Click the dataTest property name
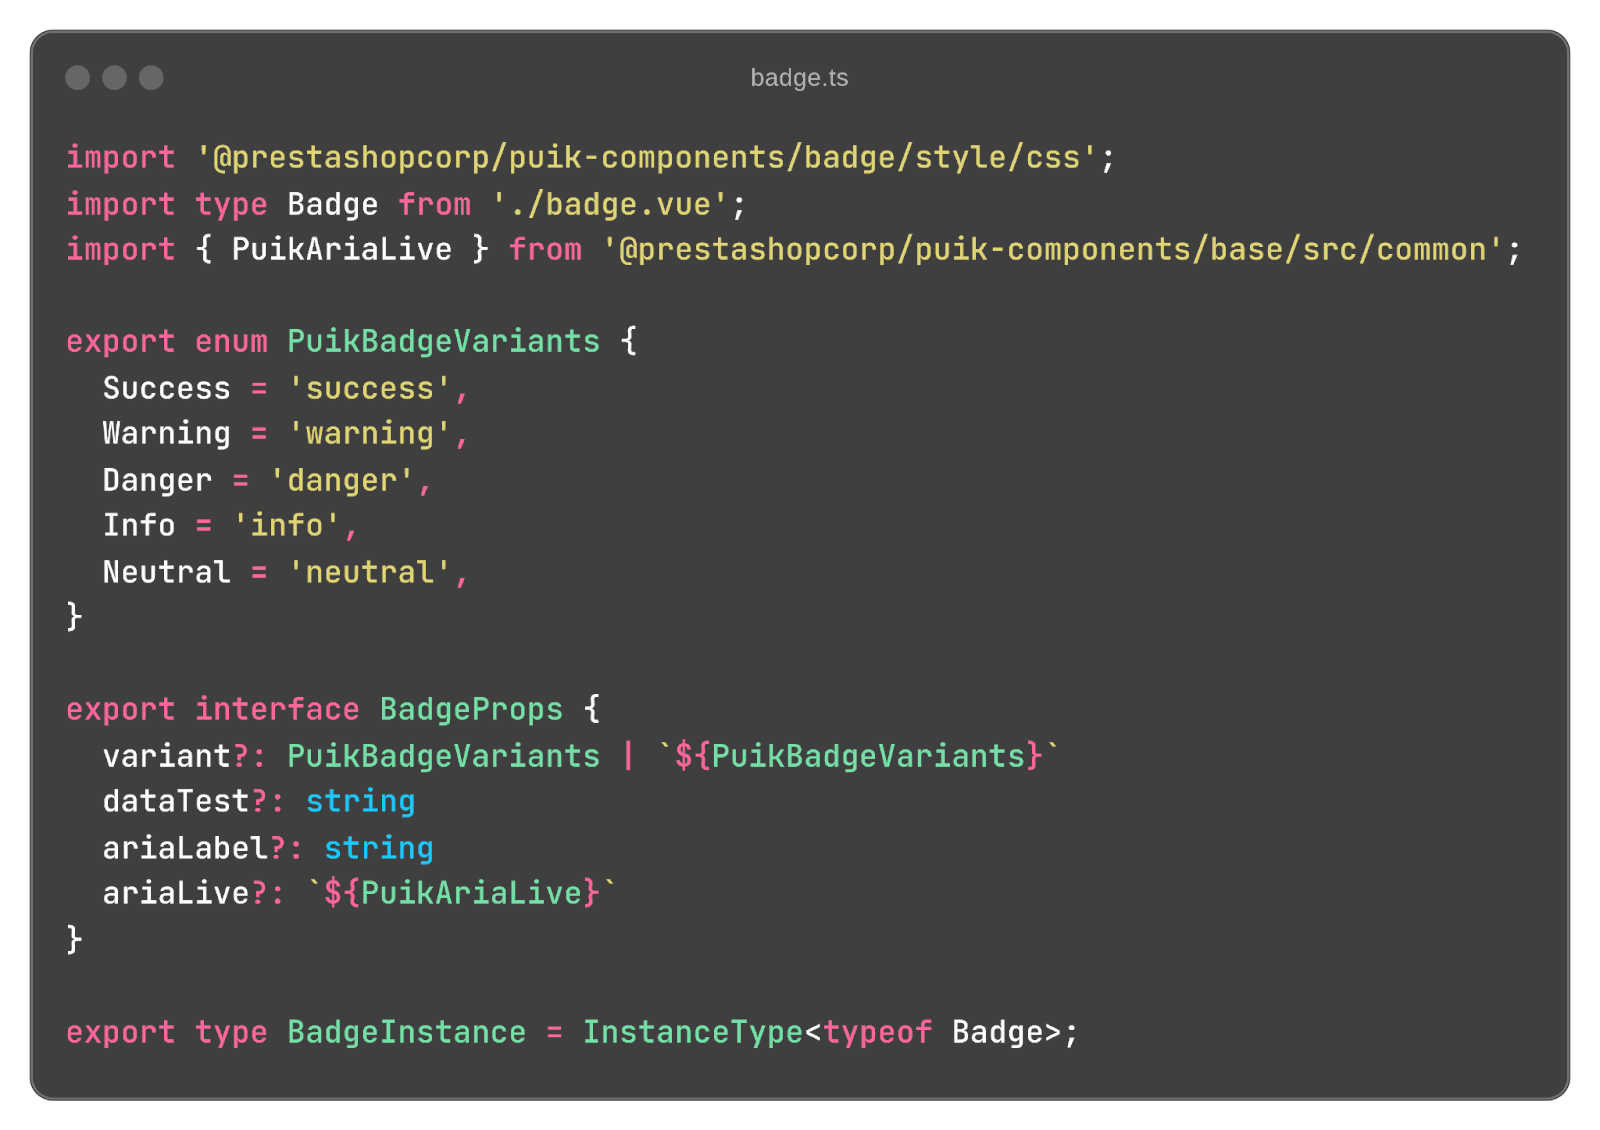The image size is (1600, 1130). (176, 801)
